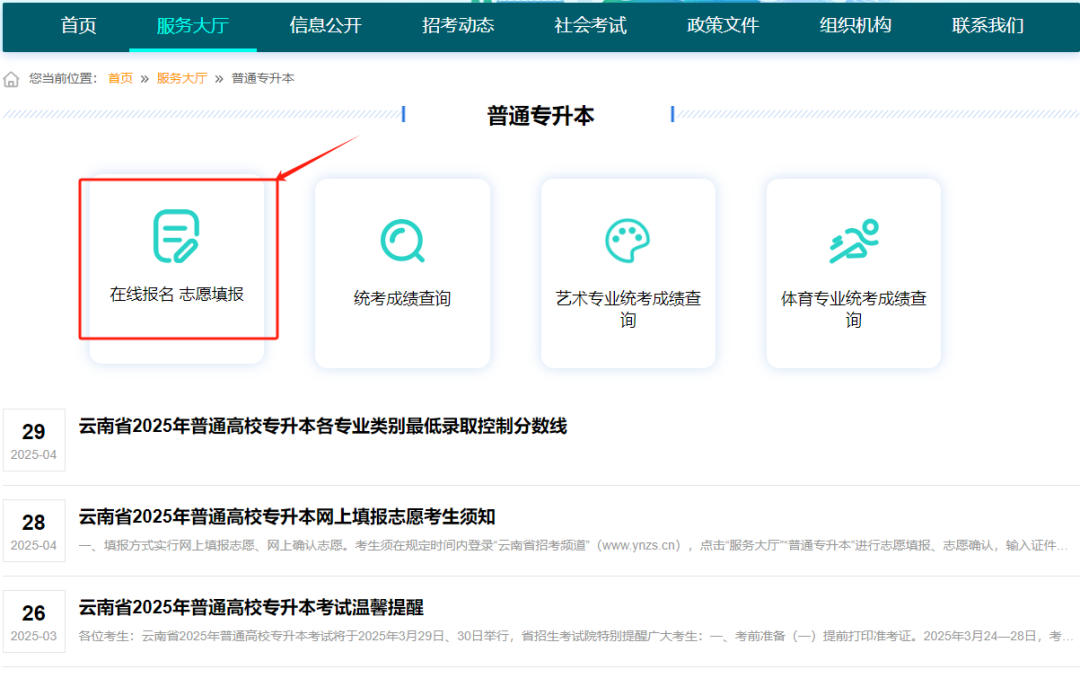Viewport: 1080px width, 687px height.
Task: Click the palette icon for 艺术专业统考成绩查询
Action: click(627, 240)
